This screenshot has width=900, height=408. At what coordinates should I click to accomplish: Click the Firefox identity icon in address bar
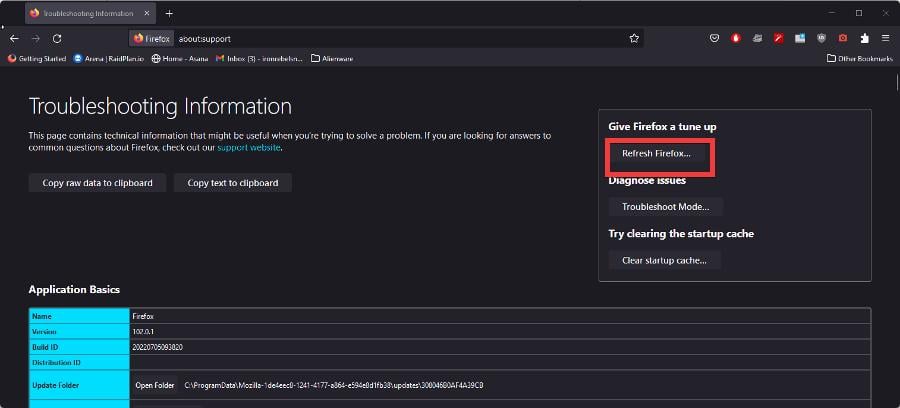[152, 38]
